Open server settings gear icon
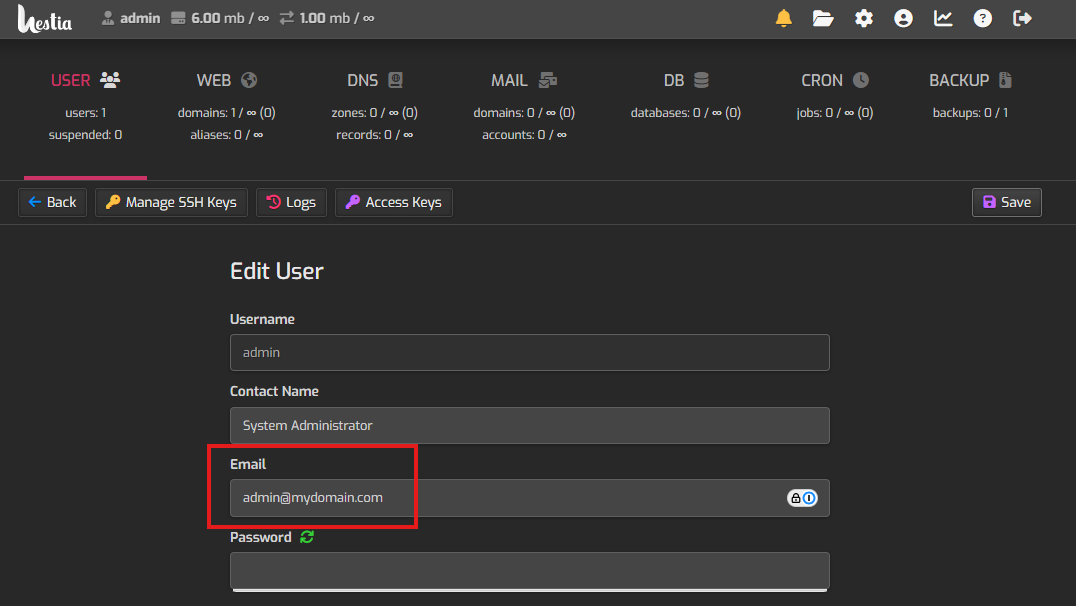 tap(863, 18)
